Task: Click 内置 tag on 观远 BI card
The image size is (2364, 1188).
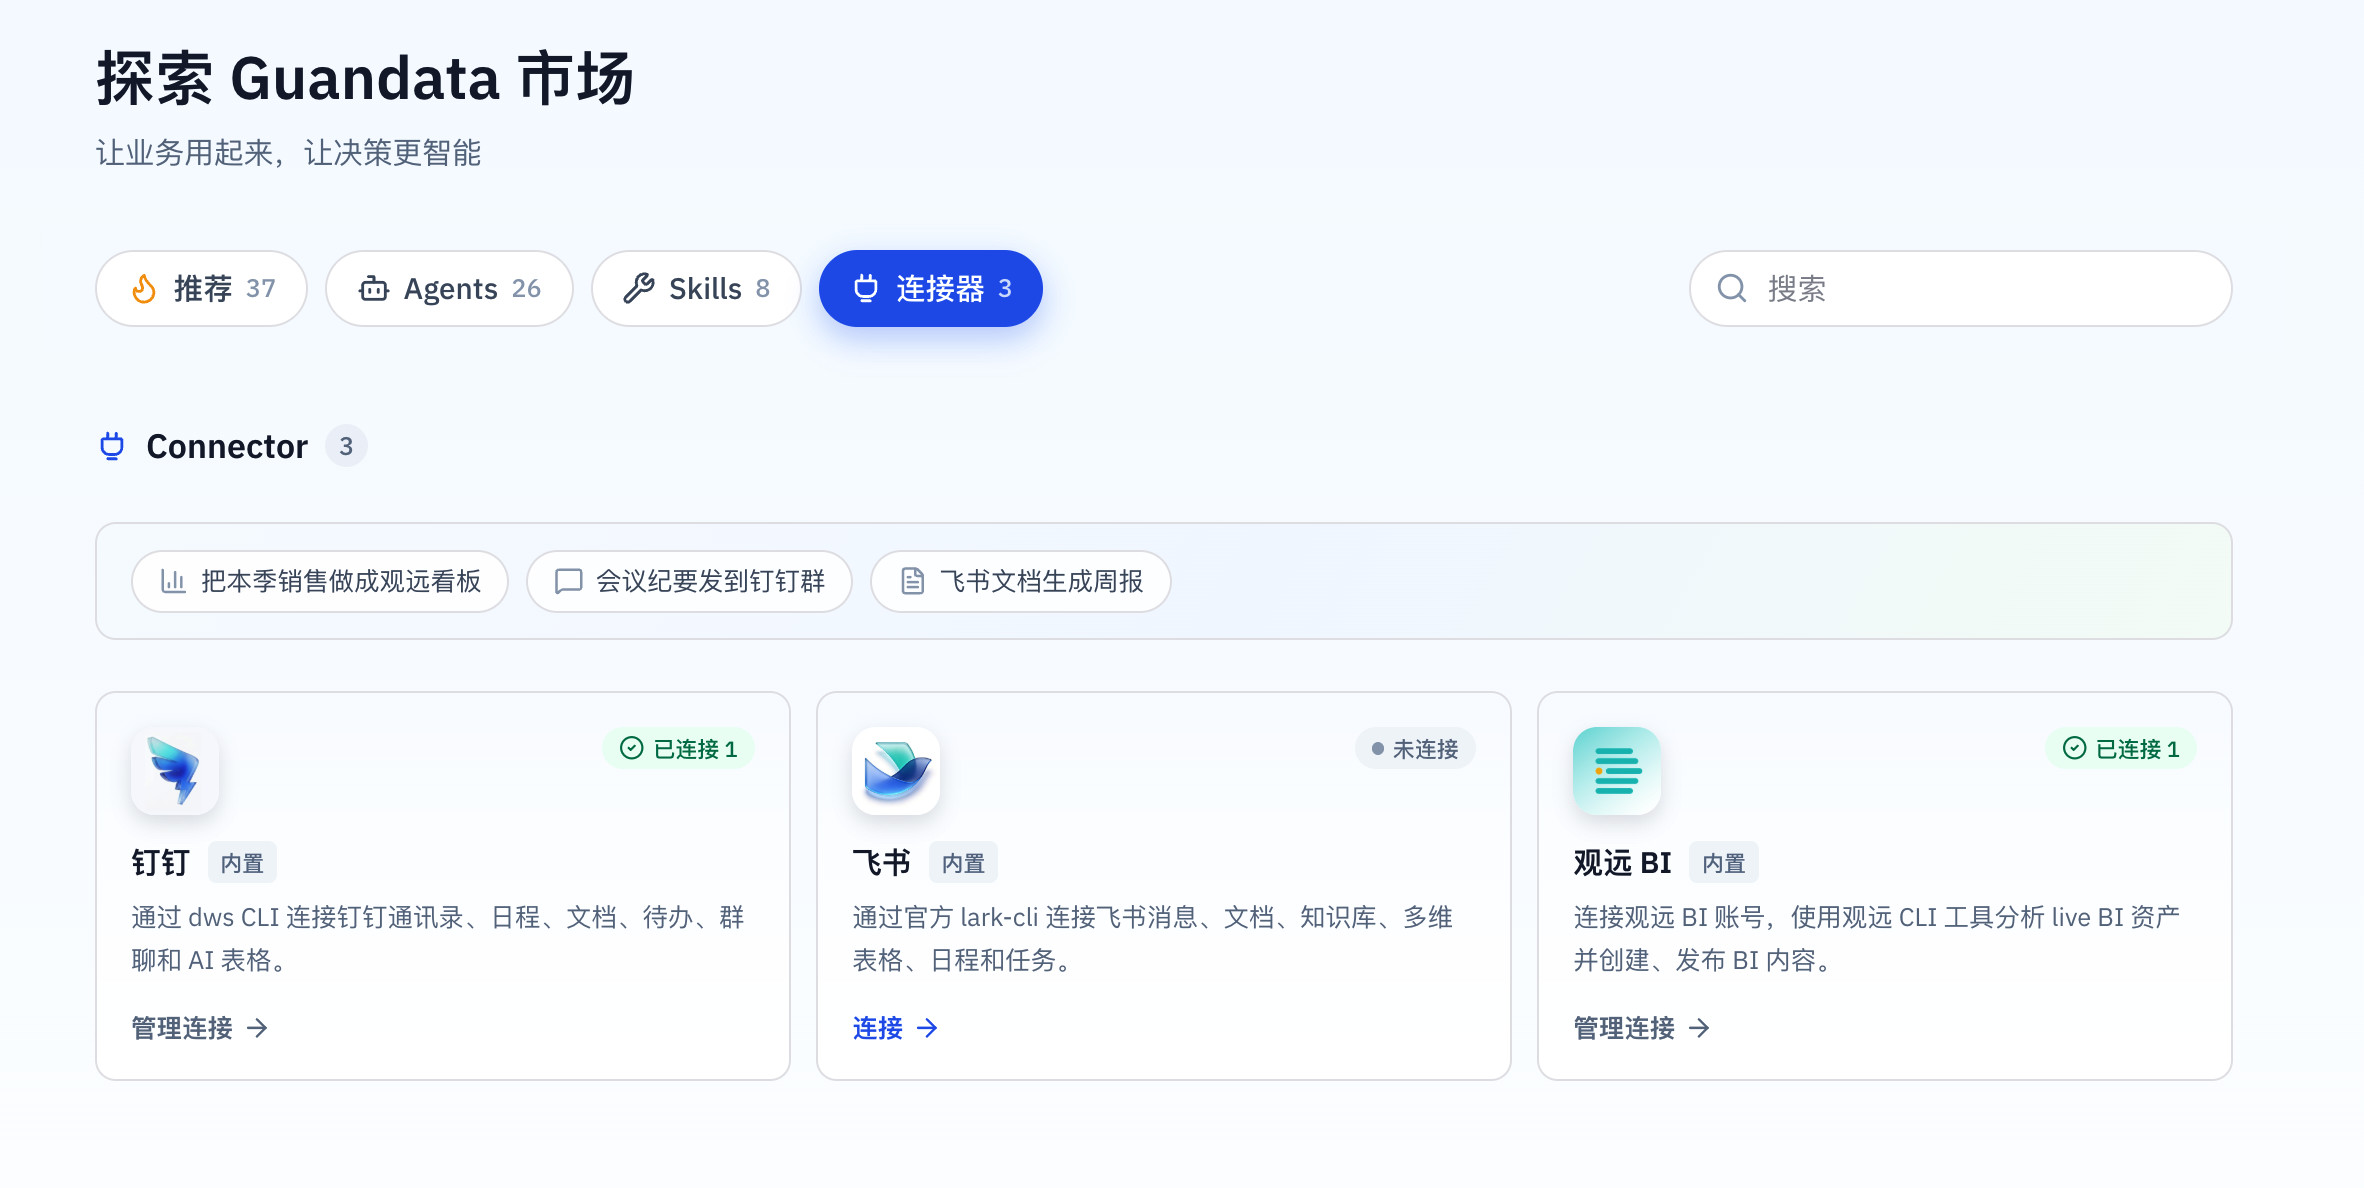Action: click(x=1724, y=862)
